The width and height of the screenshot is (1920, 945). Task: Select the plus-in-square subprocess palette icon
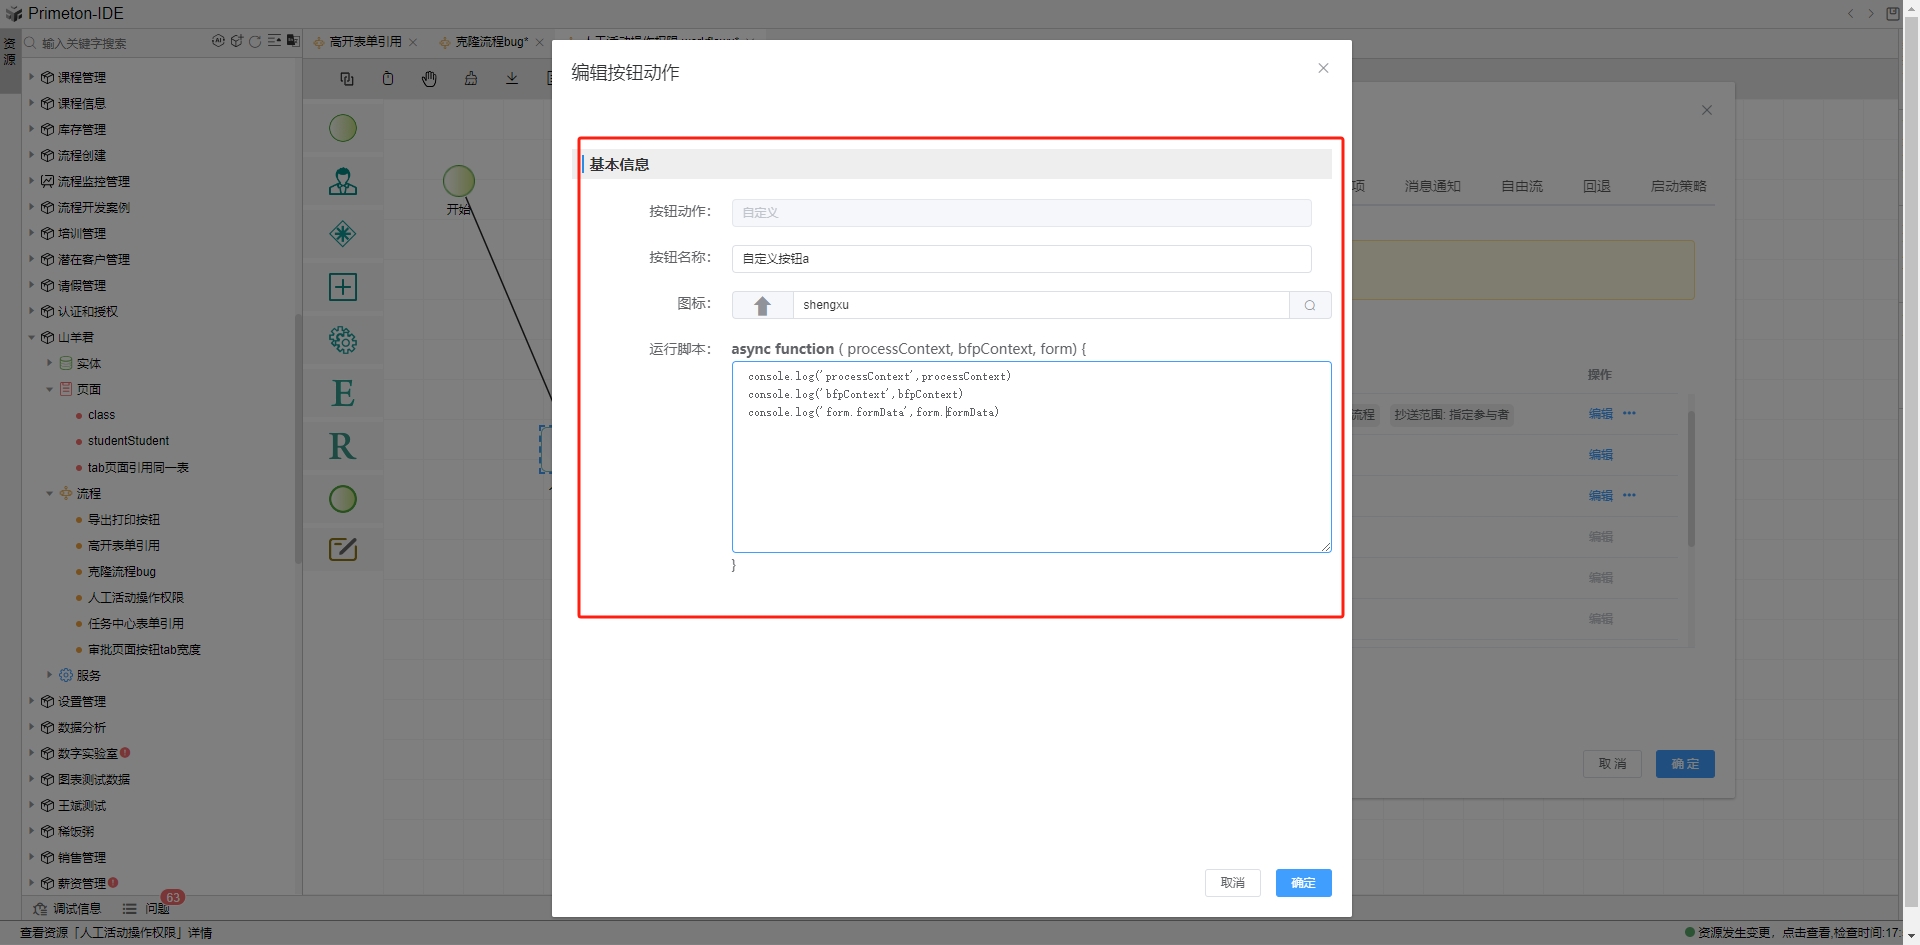343,287
